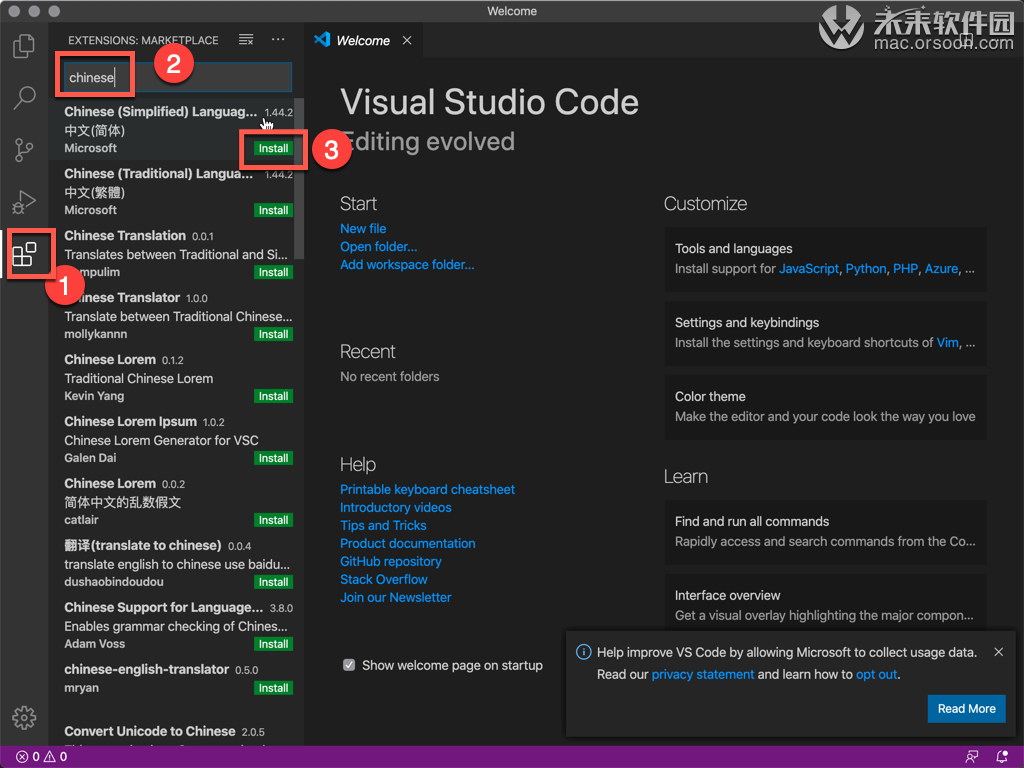The height and width of the screenshot is (768, 1024).
Task: Open the Extensions view icon
Action: pos(24,254)
